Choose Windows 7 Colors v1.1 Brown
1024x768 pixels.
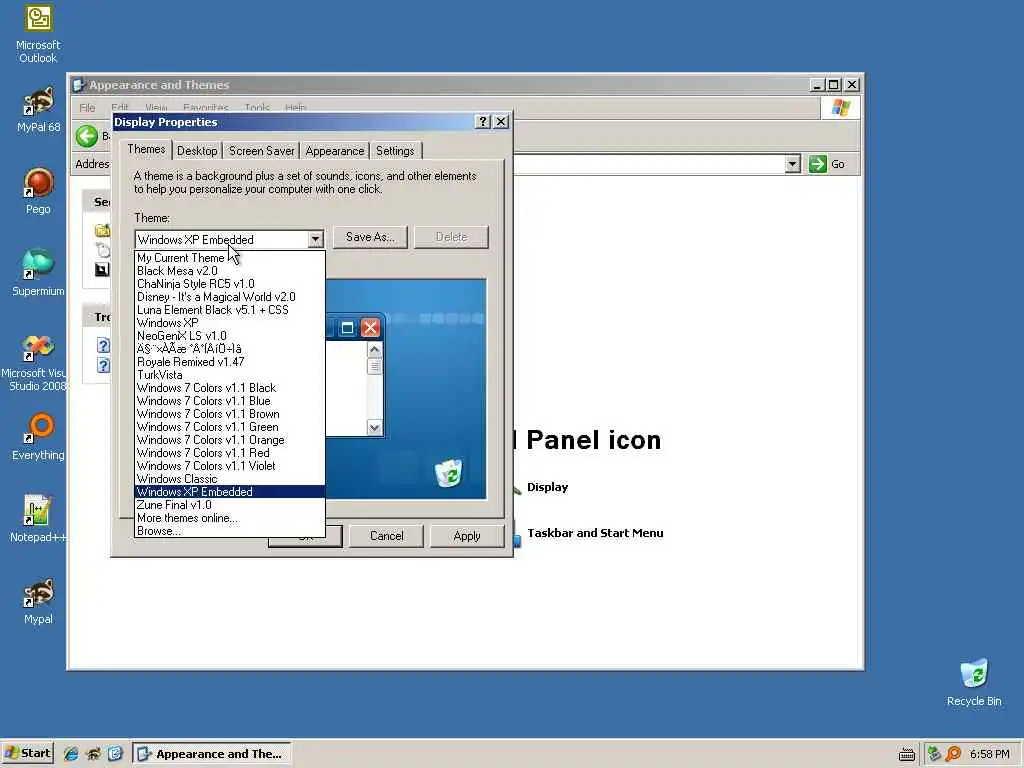click(230, 414)
